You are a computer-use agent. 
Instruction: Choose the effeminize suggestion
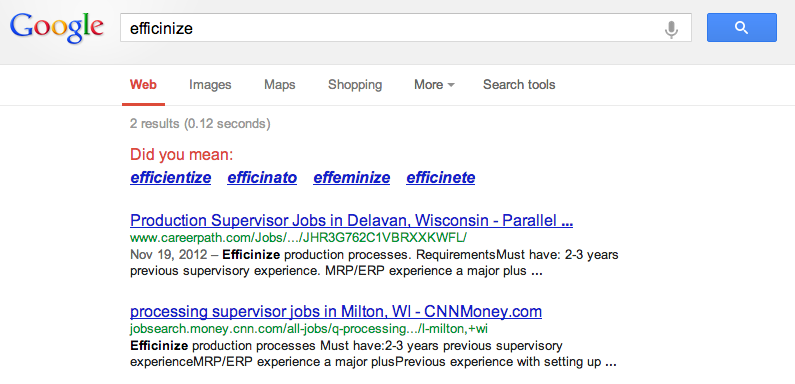click(351, 178)
